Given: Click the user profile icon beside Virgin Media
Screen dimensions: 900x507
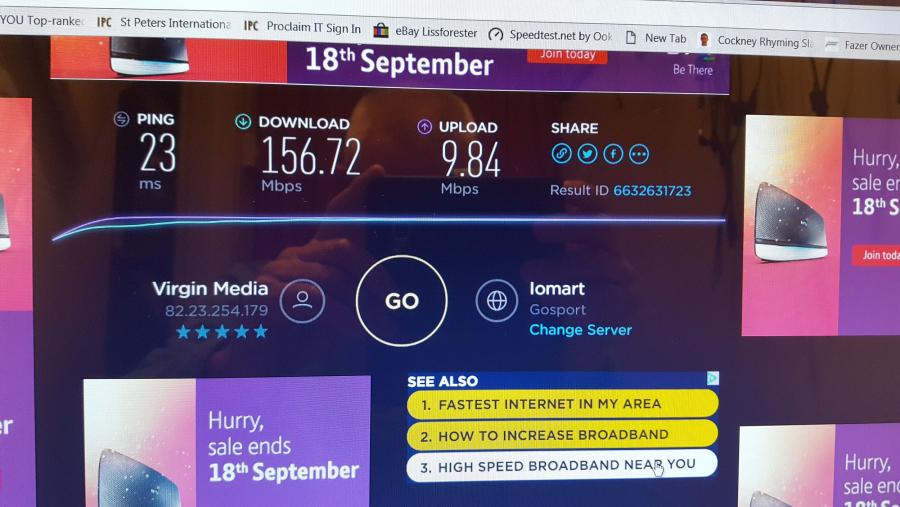Looking at the screenshot, I should tap(302, 301).
